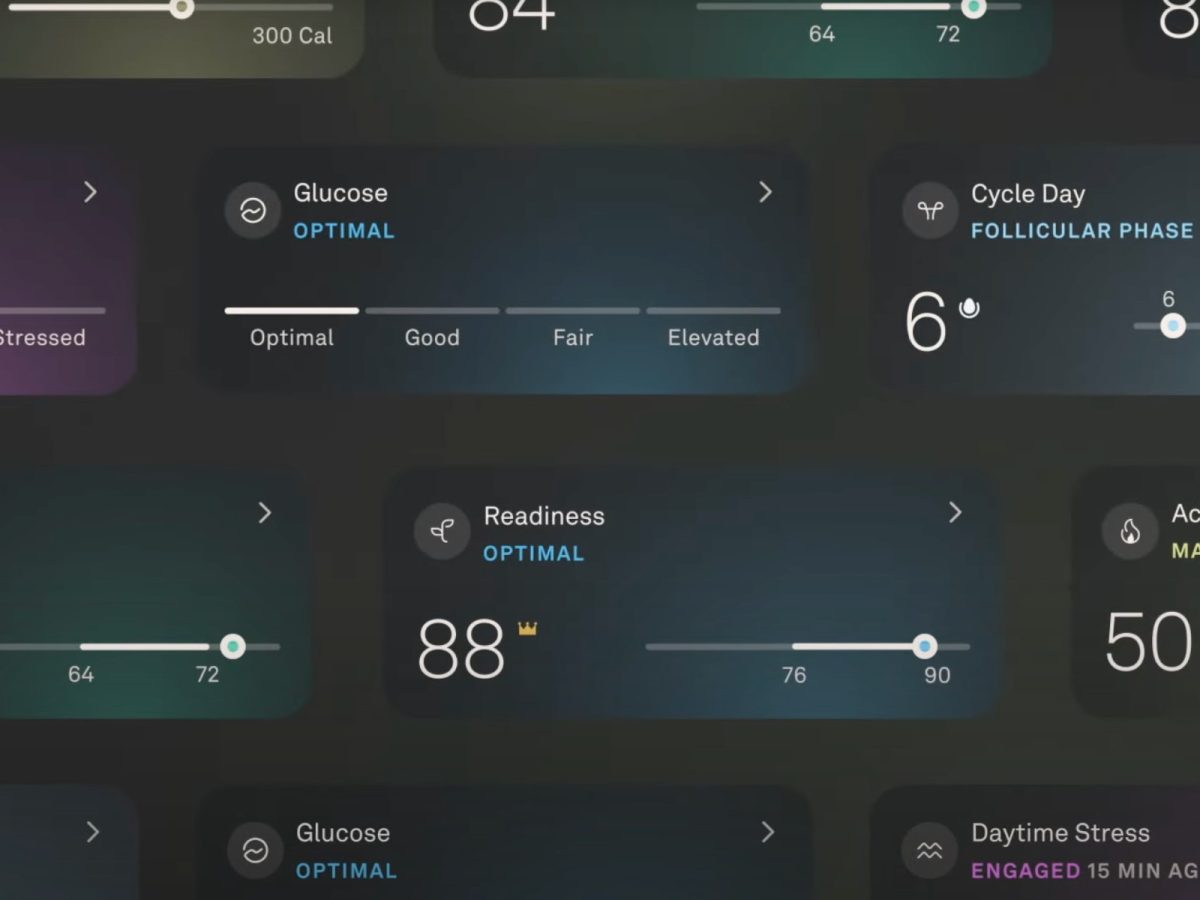Open the Readiness card using its chevron

coord(955,513)
